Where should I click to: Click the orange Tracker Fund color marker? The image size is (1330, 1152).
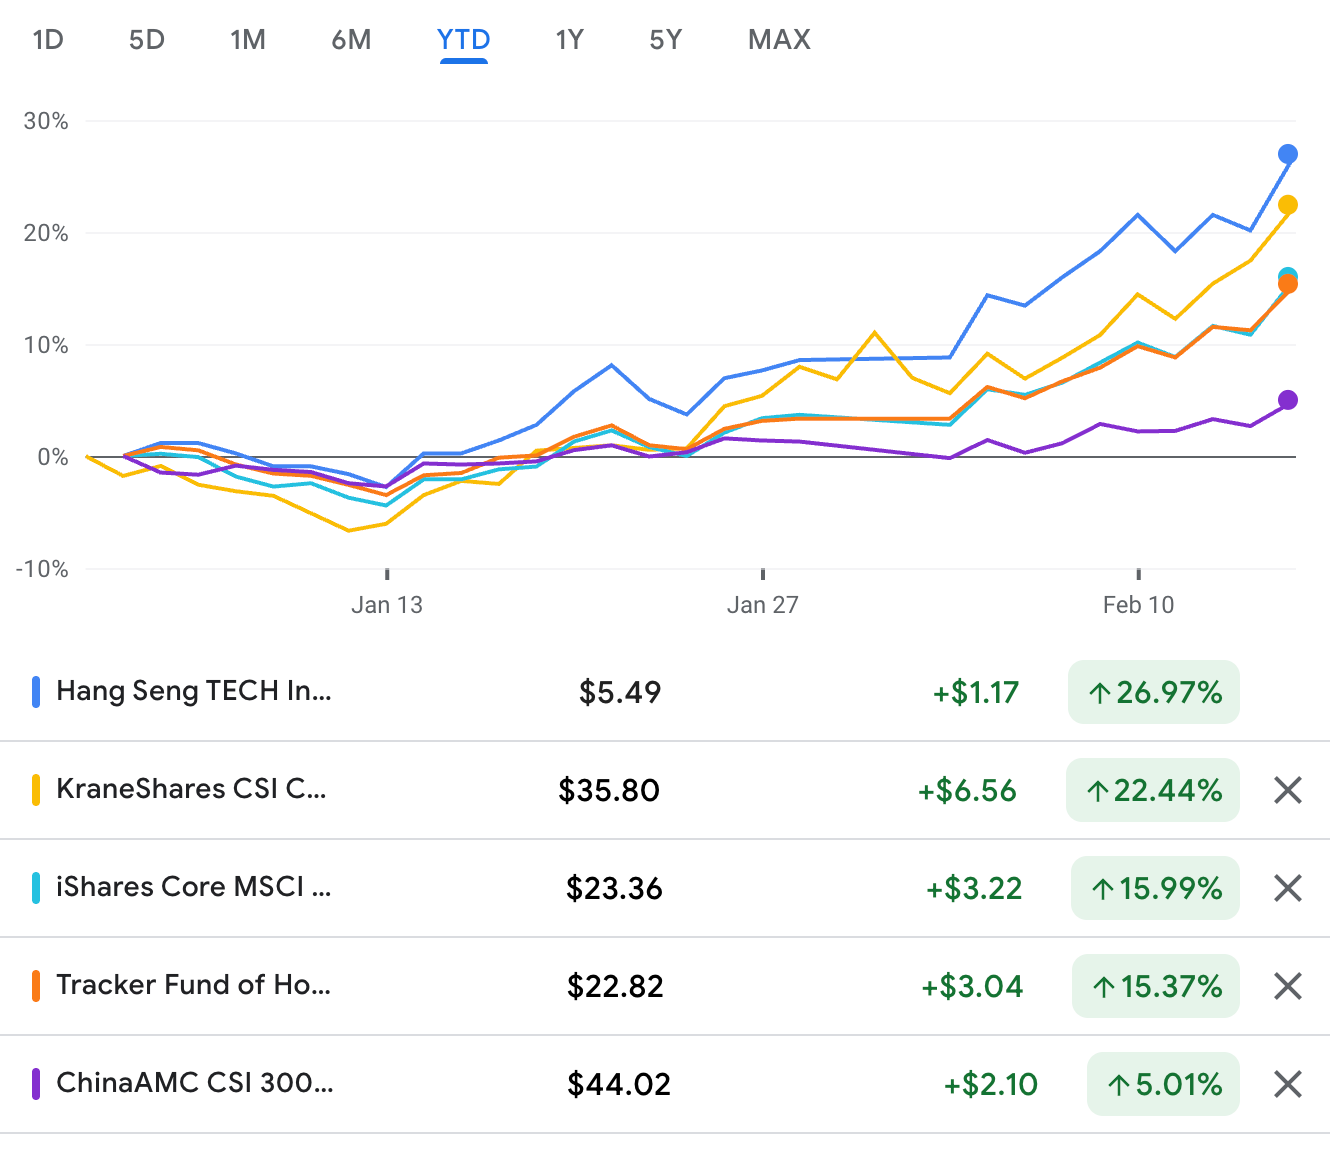click(x=36, y=986)
